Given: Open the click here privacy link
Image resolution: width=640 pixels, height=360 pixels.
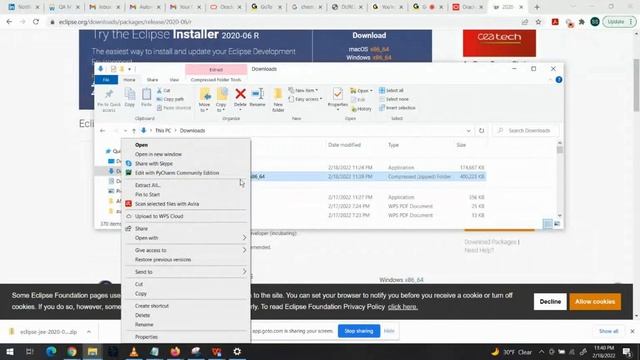Looking at the screenshot, I should (x=402, y=307).
